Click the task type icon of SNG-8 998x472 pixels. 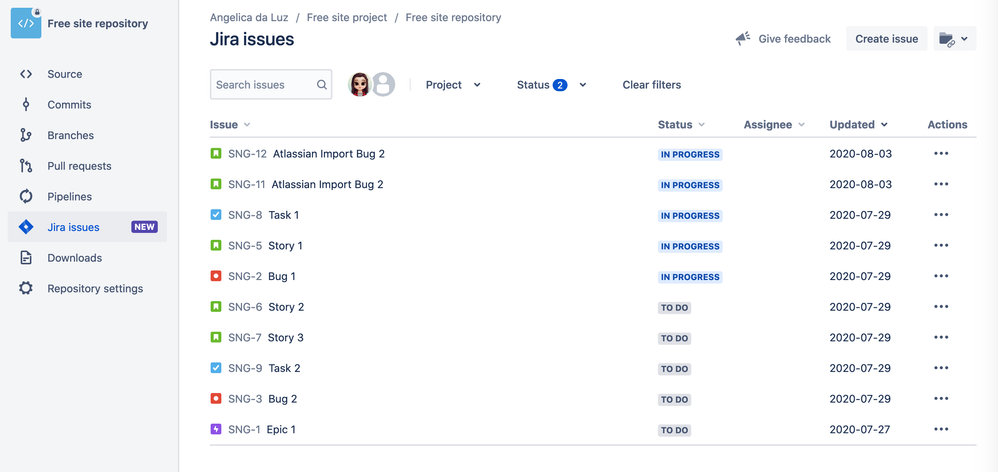[216, 215]
